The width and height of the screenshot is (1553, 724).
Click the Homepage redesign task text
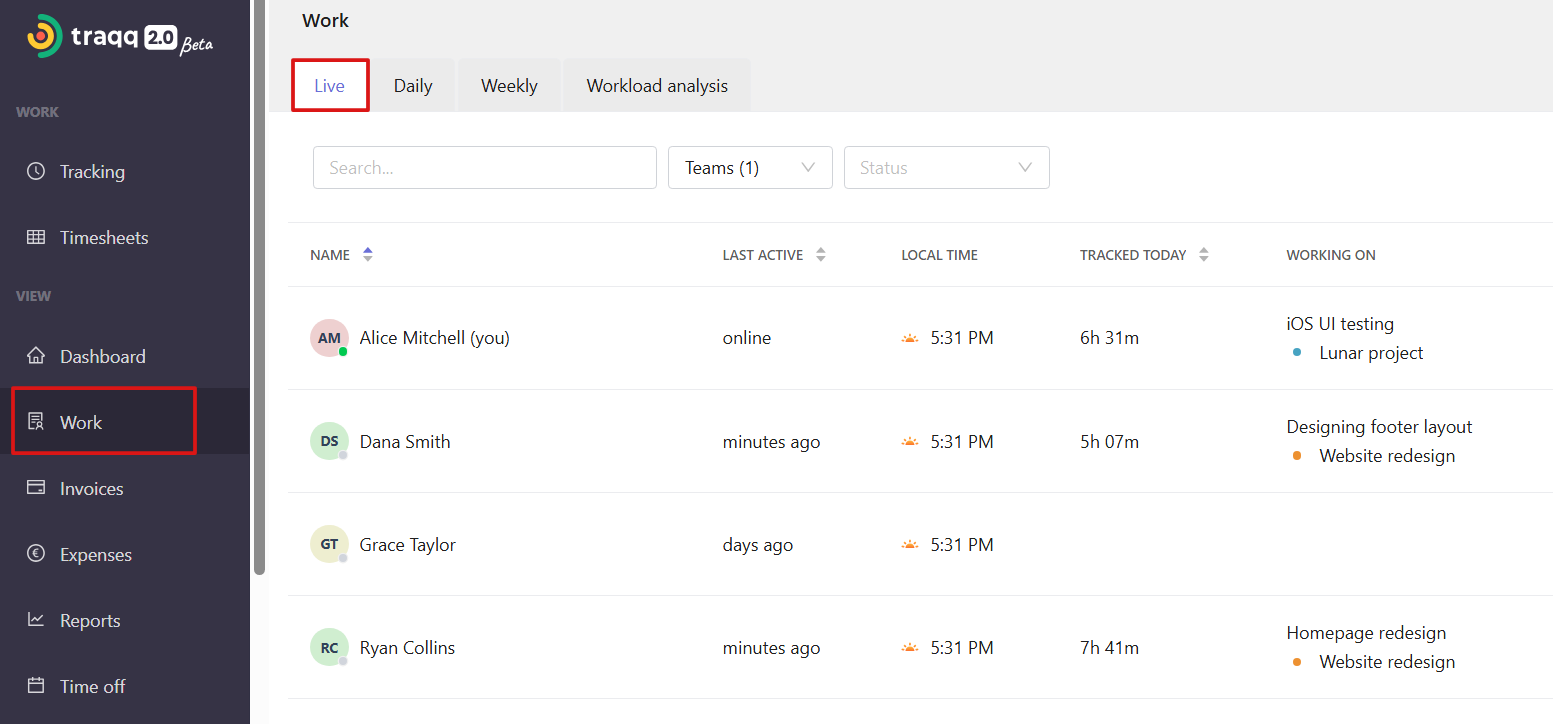point(1366,632)
